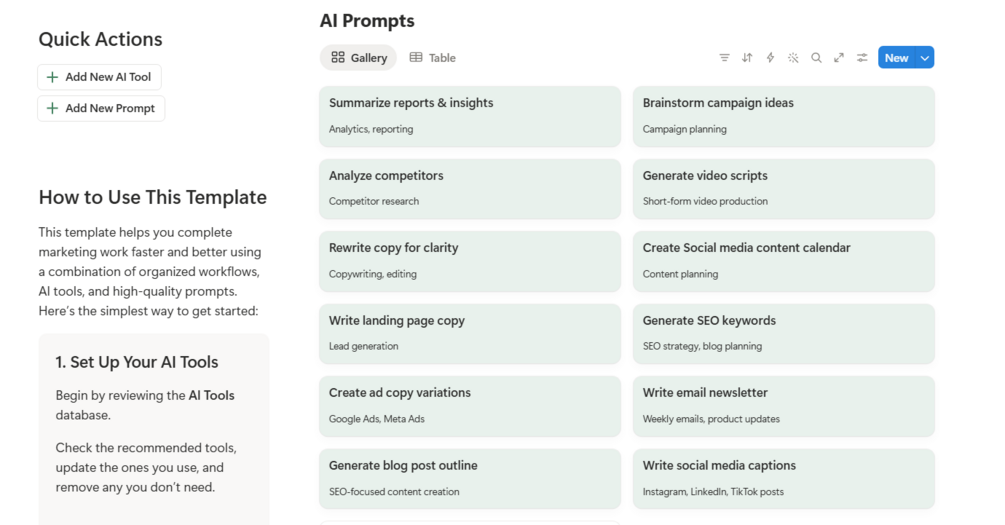Switch to the Table view tab

[x=433, y=58]
